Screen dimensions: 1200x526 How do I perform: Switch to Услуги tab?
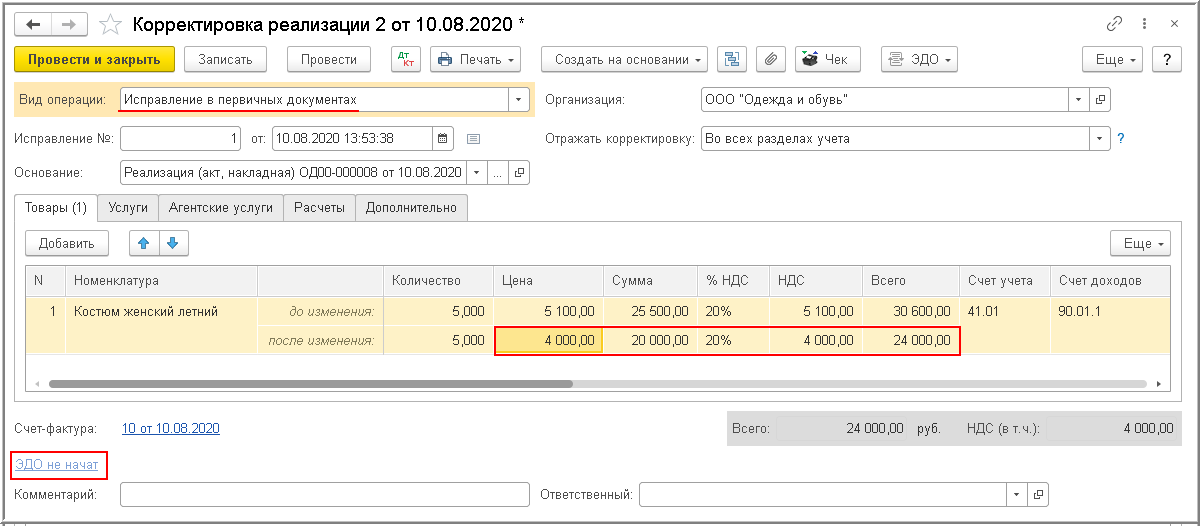click(128, 207)
